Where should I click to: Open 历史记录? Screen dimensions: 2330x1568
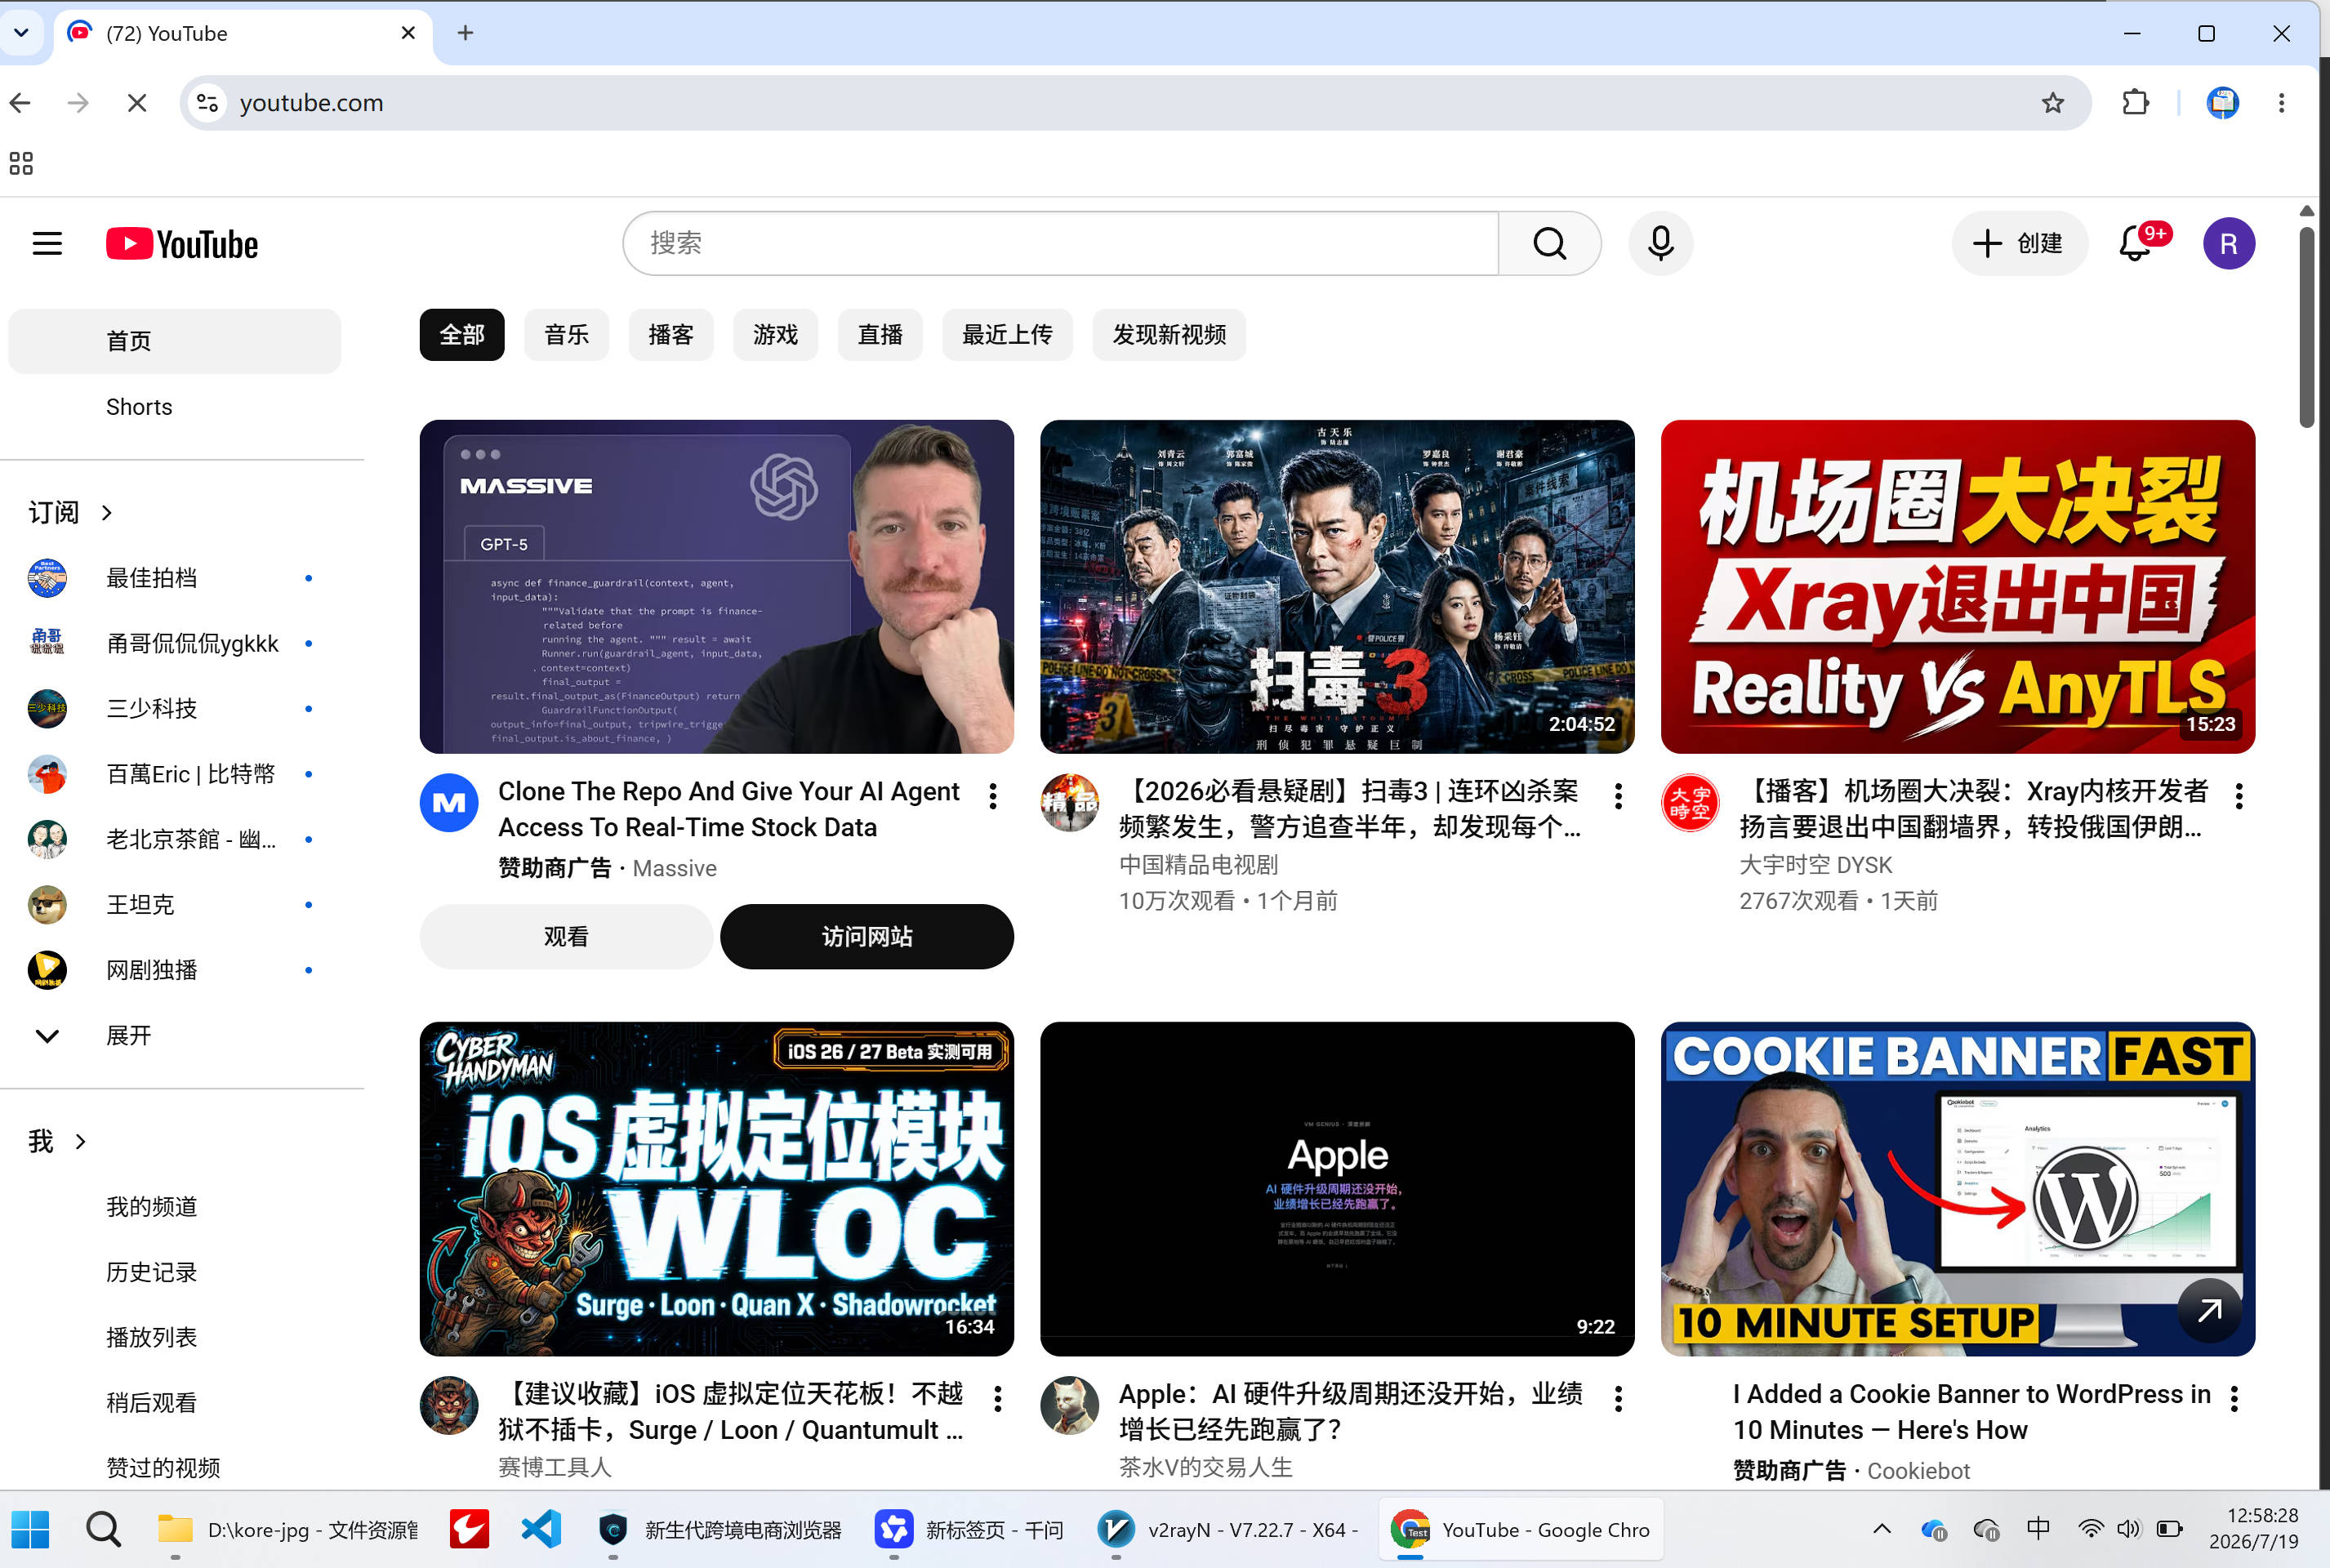(174, 1272)
